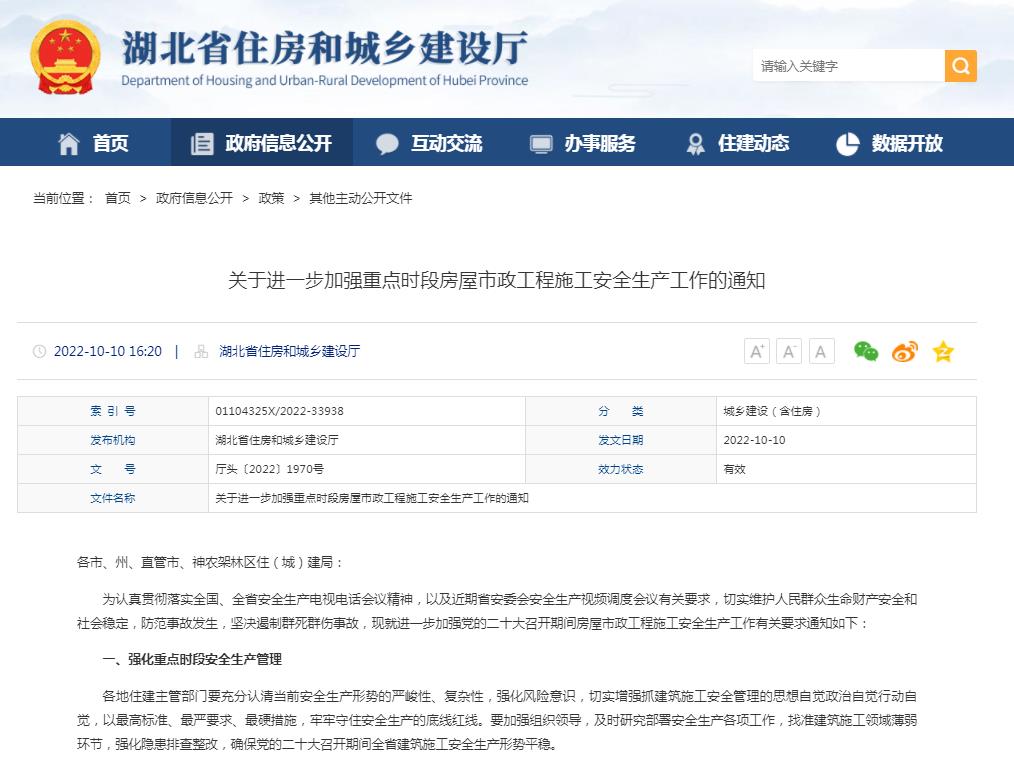The width and height of the screenshot is (1014, 768).
Task: Share the article via the WeChat icon
Action: point(866,351)
